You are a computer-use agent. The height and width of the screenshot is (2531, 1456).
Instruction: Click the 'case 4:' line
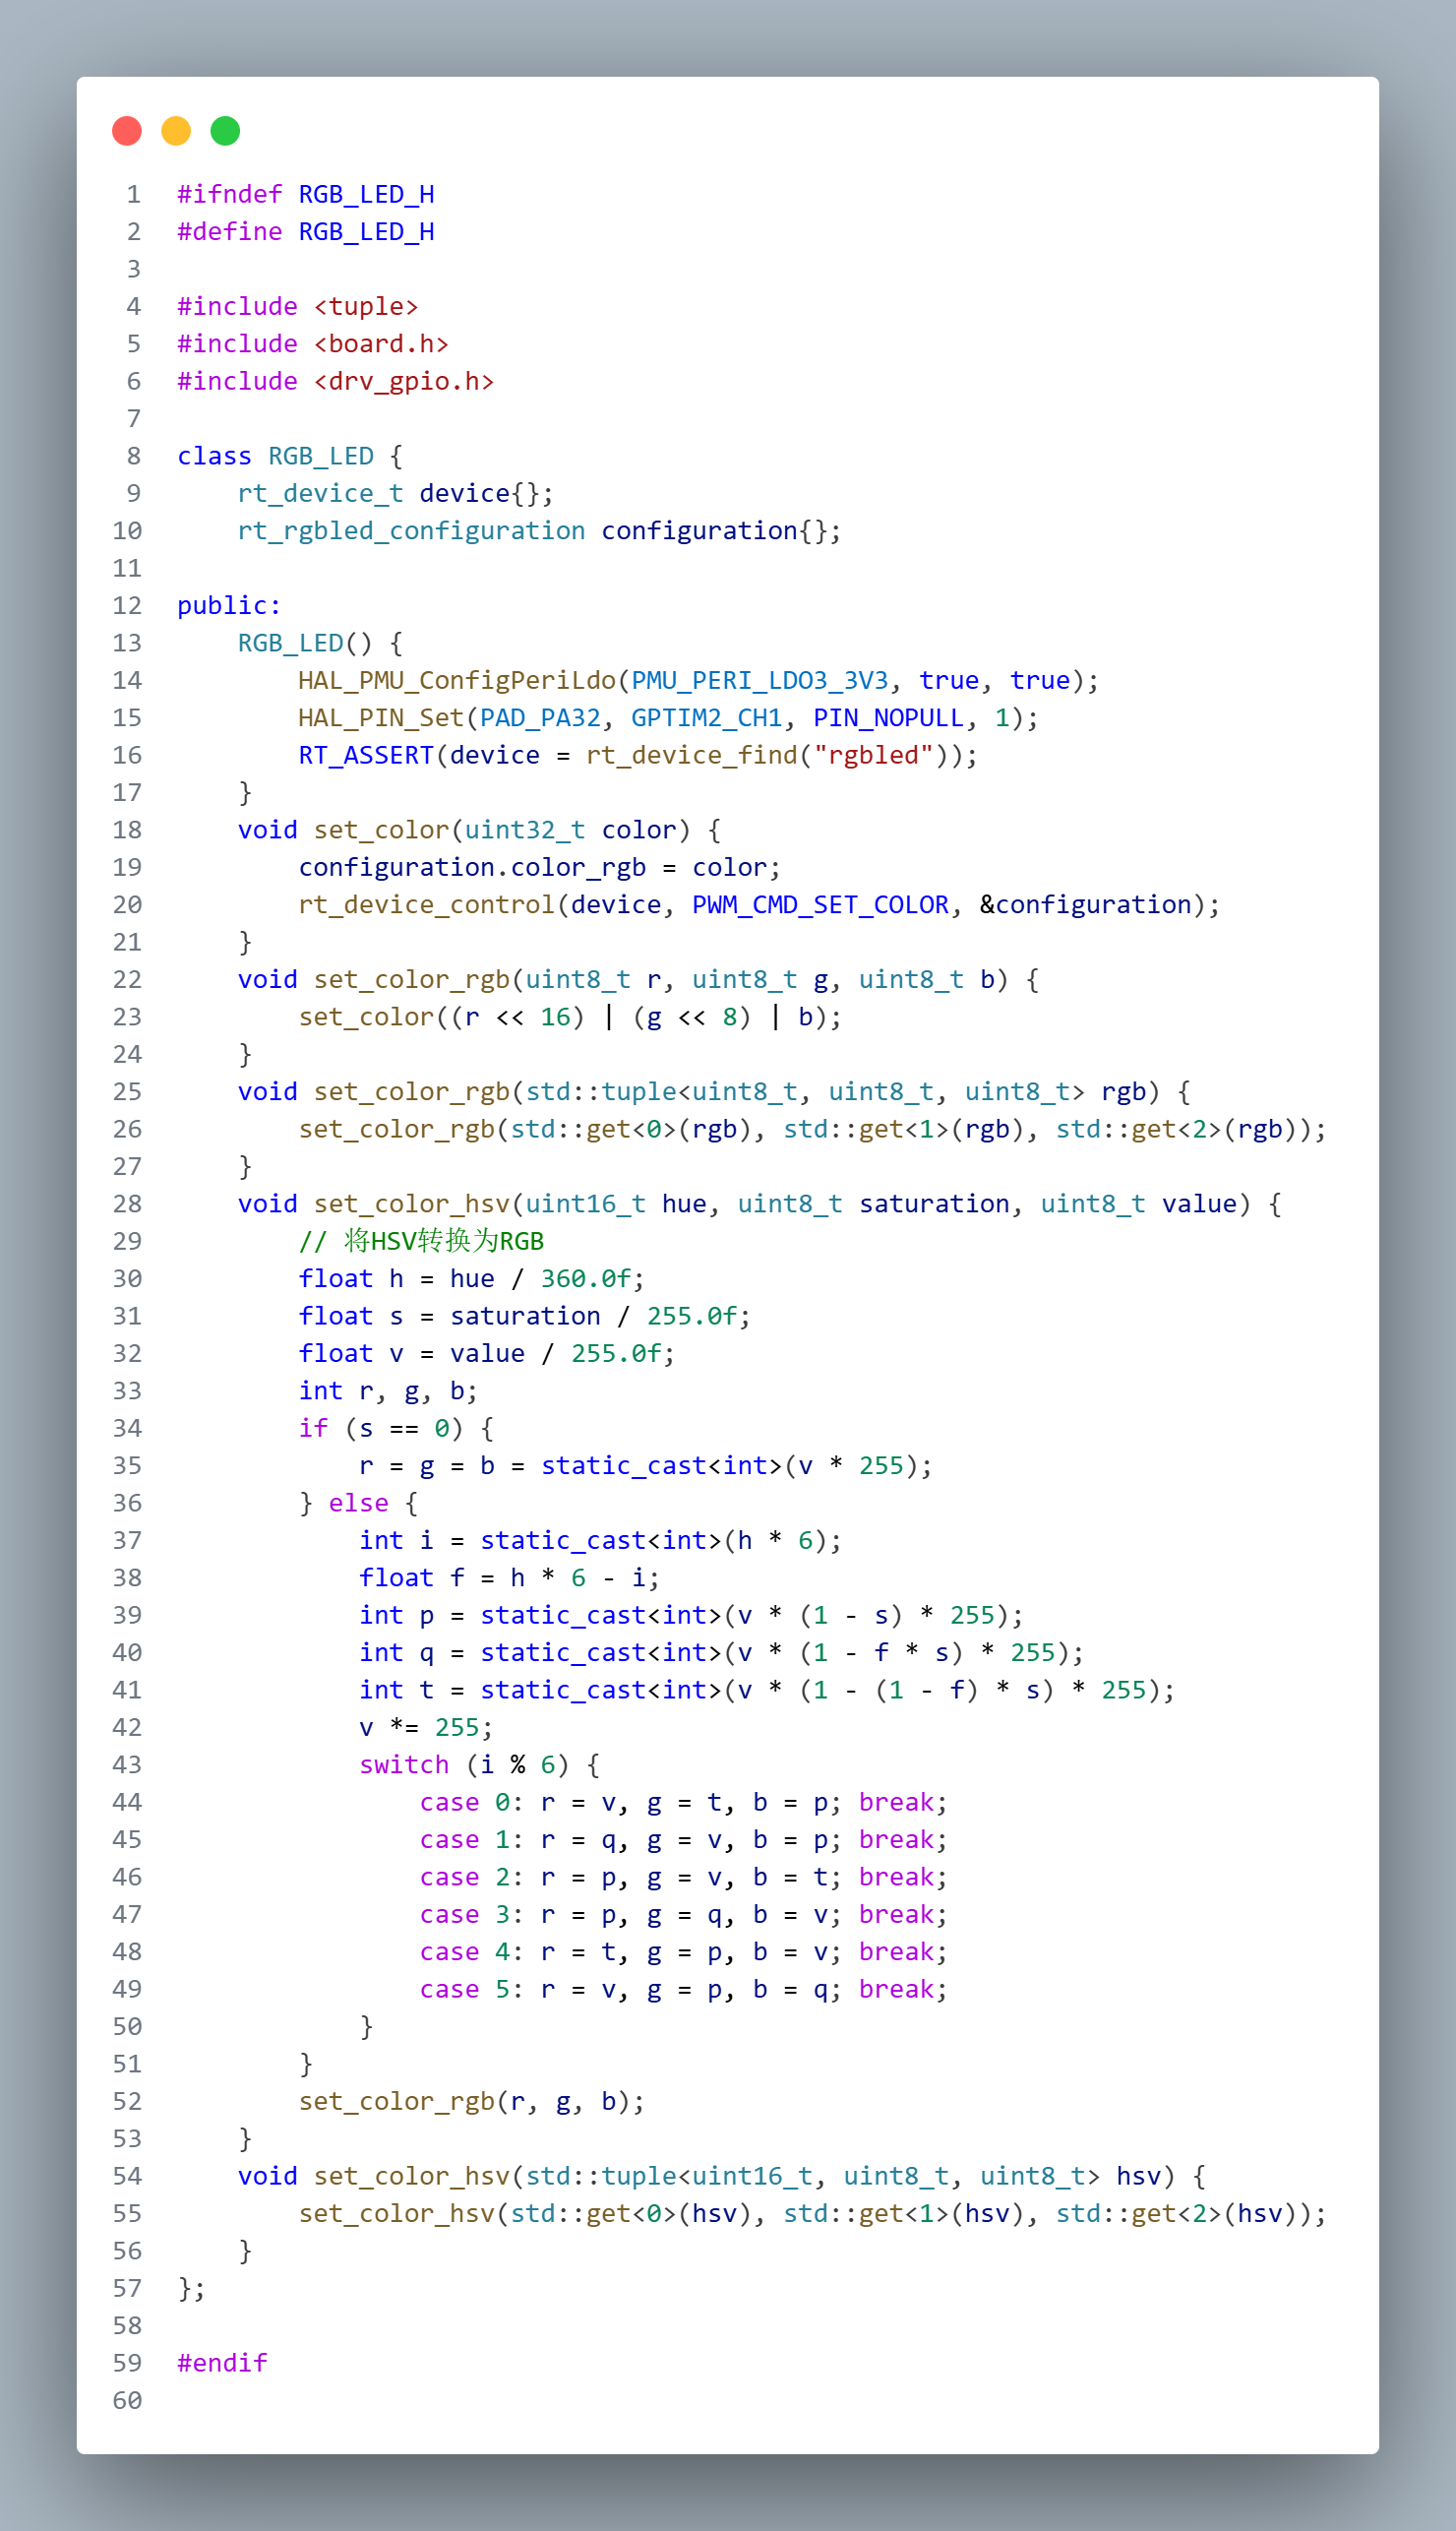(684, 1952)
